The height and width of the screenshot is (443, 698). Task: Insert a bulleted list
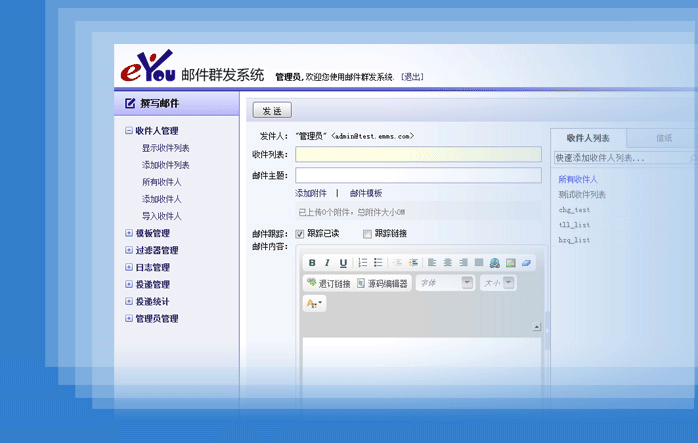pos(378,263)
